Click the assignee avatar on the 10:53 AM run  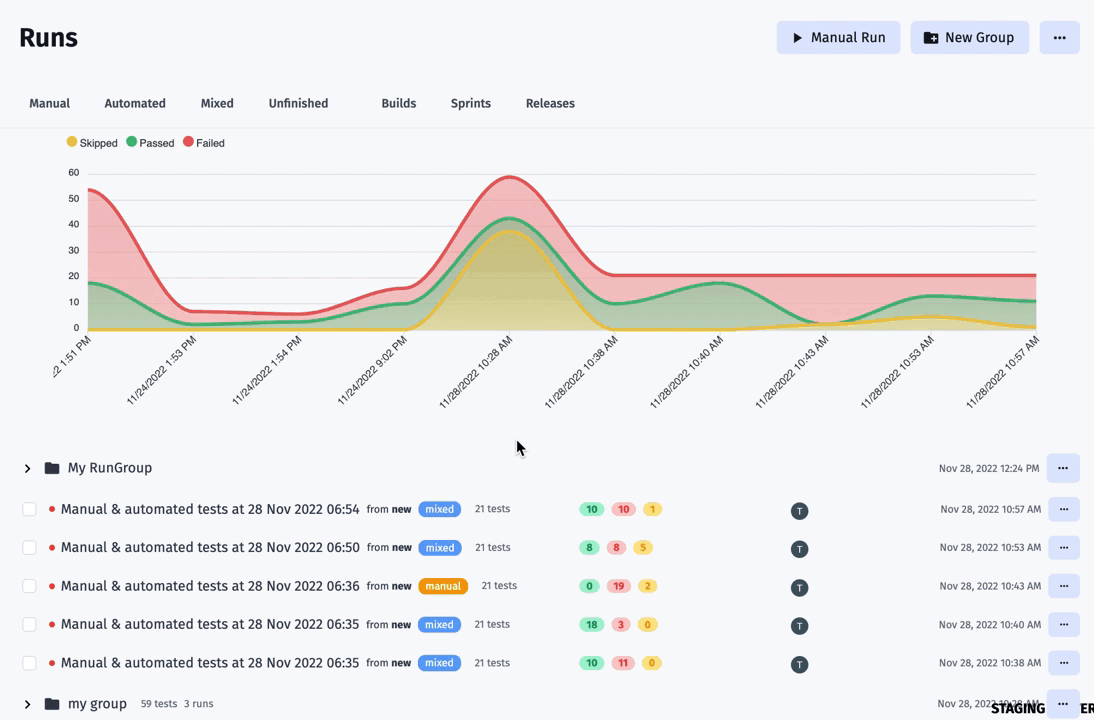coord(800,549)
